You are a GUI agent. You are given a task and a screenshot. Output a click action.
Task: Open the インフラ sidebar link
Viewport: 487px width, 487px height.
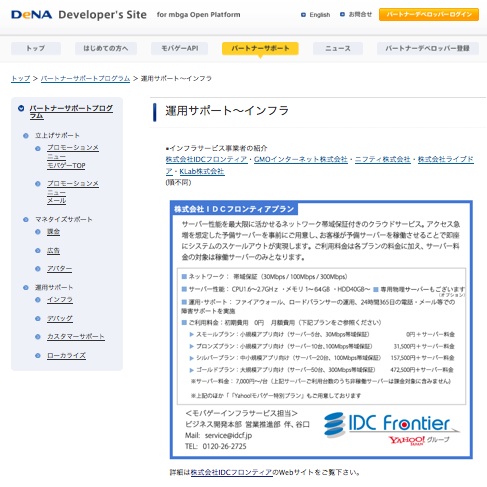click(x=60, y=300)
